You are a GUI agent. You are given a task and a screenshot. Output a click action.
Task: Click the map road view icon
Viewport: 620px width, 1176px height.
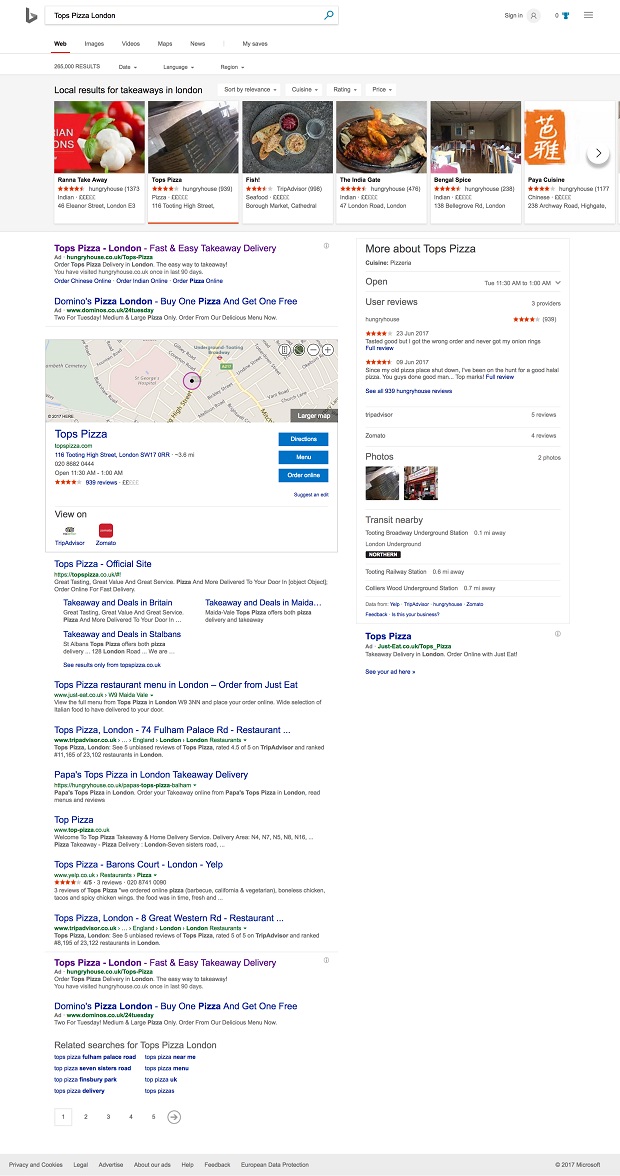pyautogui.click(x=285, y=350)
